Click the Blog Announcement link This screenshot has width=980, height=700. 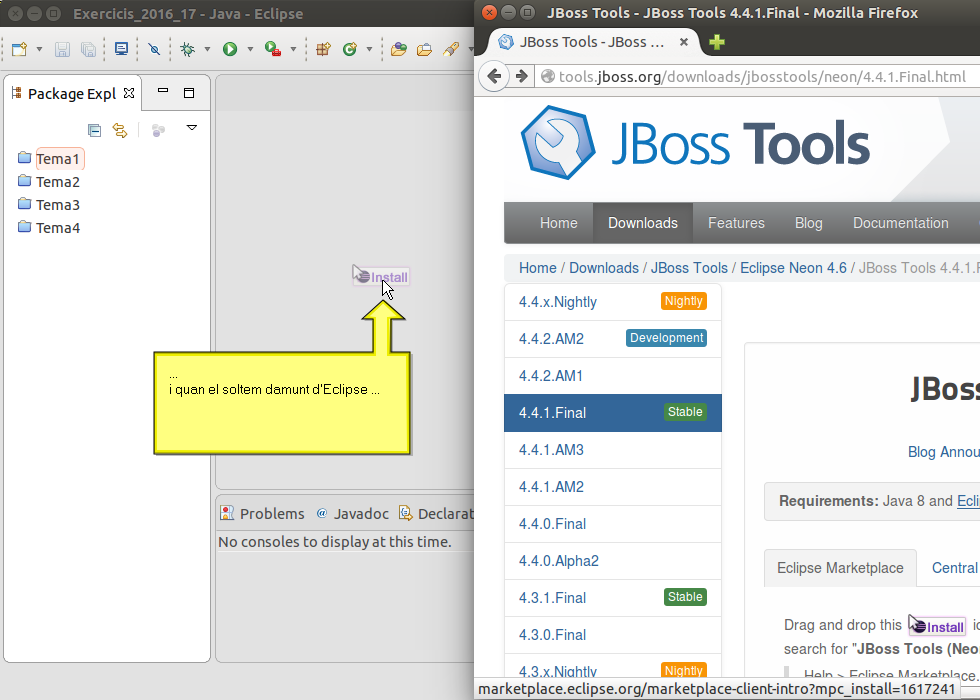click(x=944, y=452)
